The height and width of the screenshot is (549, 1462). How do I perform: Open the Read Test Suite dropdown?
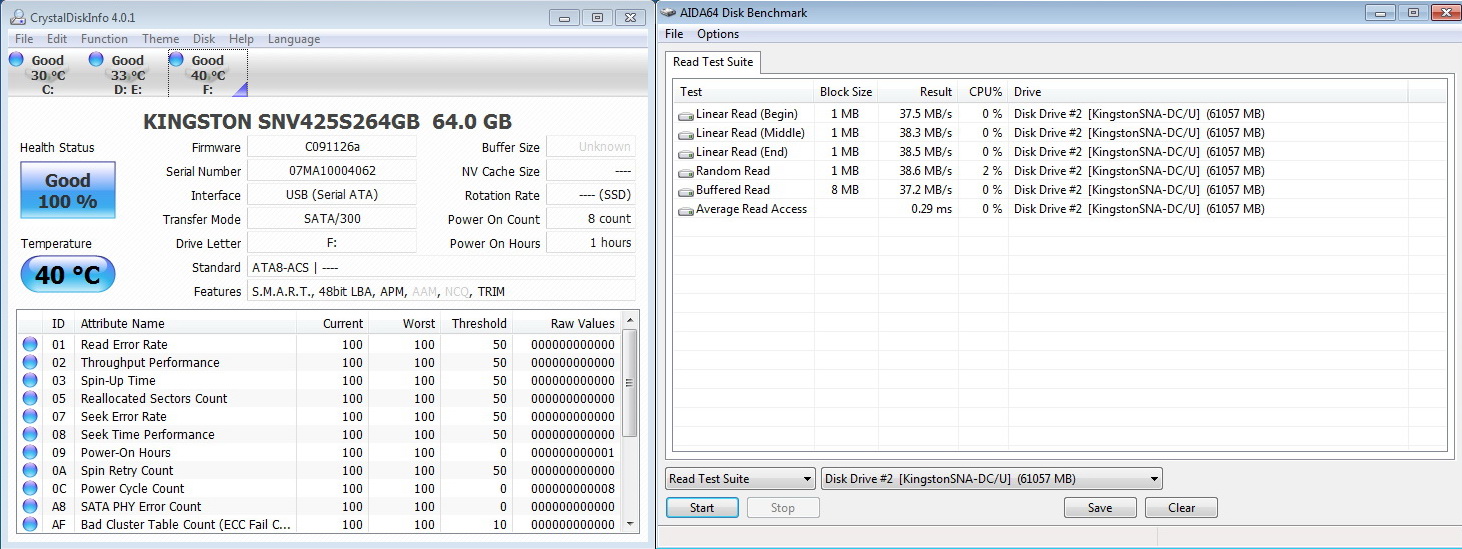click(740, 478)
